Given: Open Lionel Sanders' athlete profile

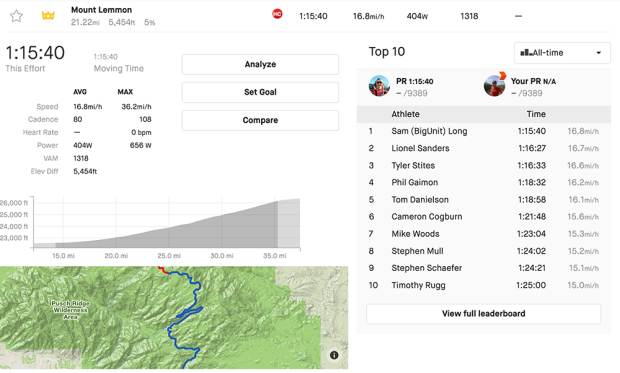Looking at the screenshot, I should point(420,148).
